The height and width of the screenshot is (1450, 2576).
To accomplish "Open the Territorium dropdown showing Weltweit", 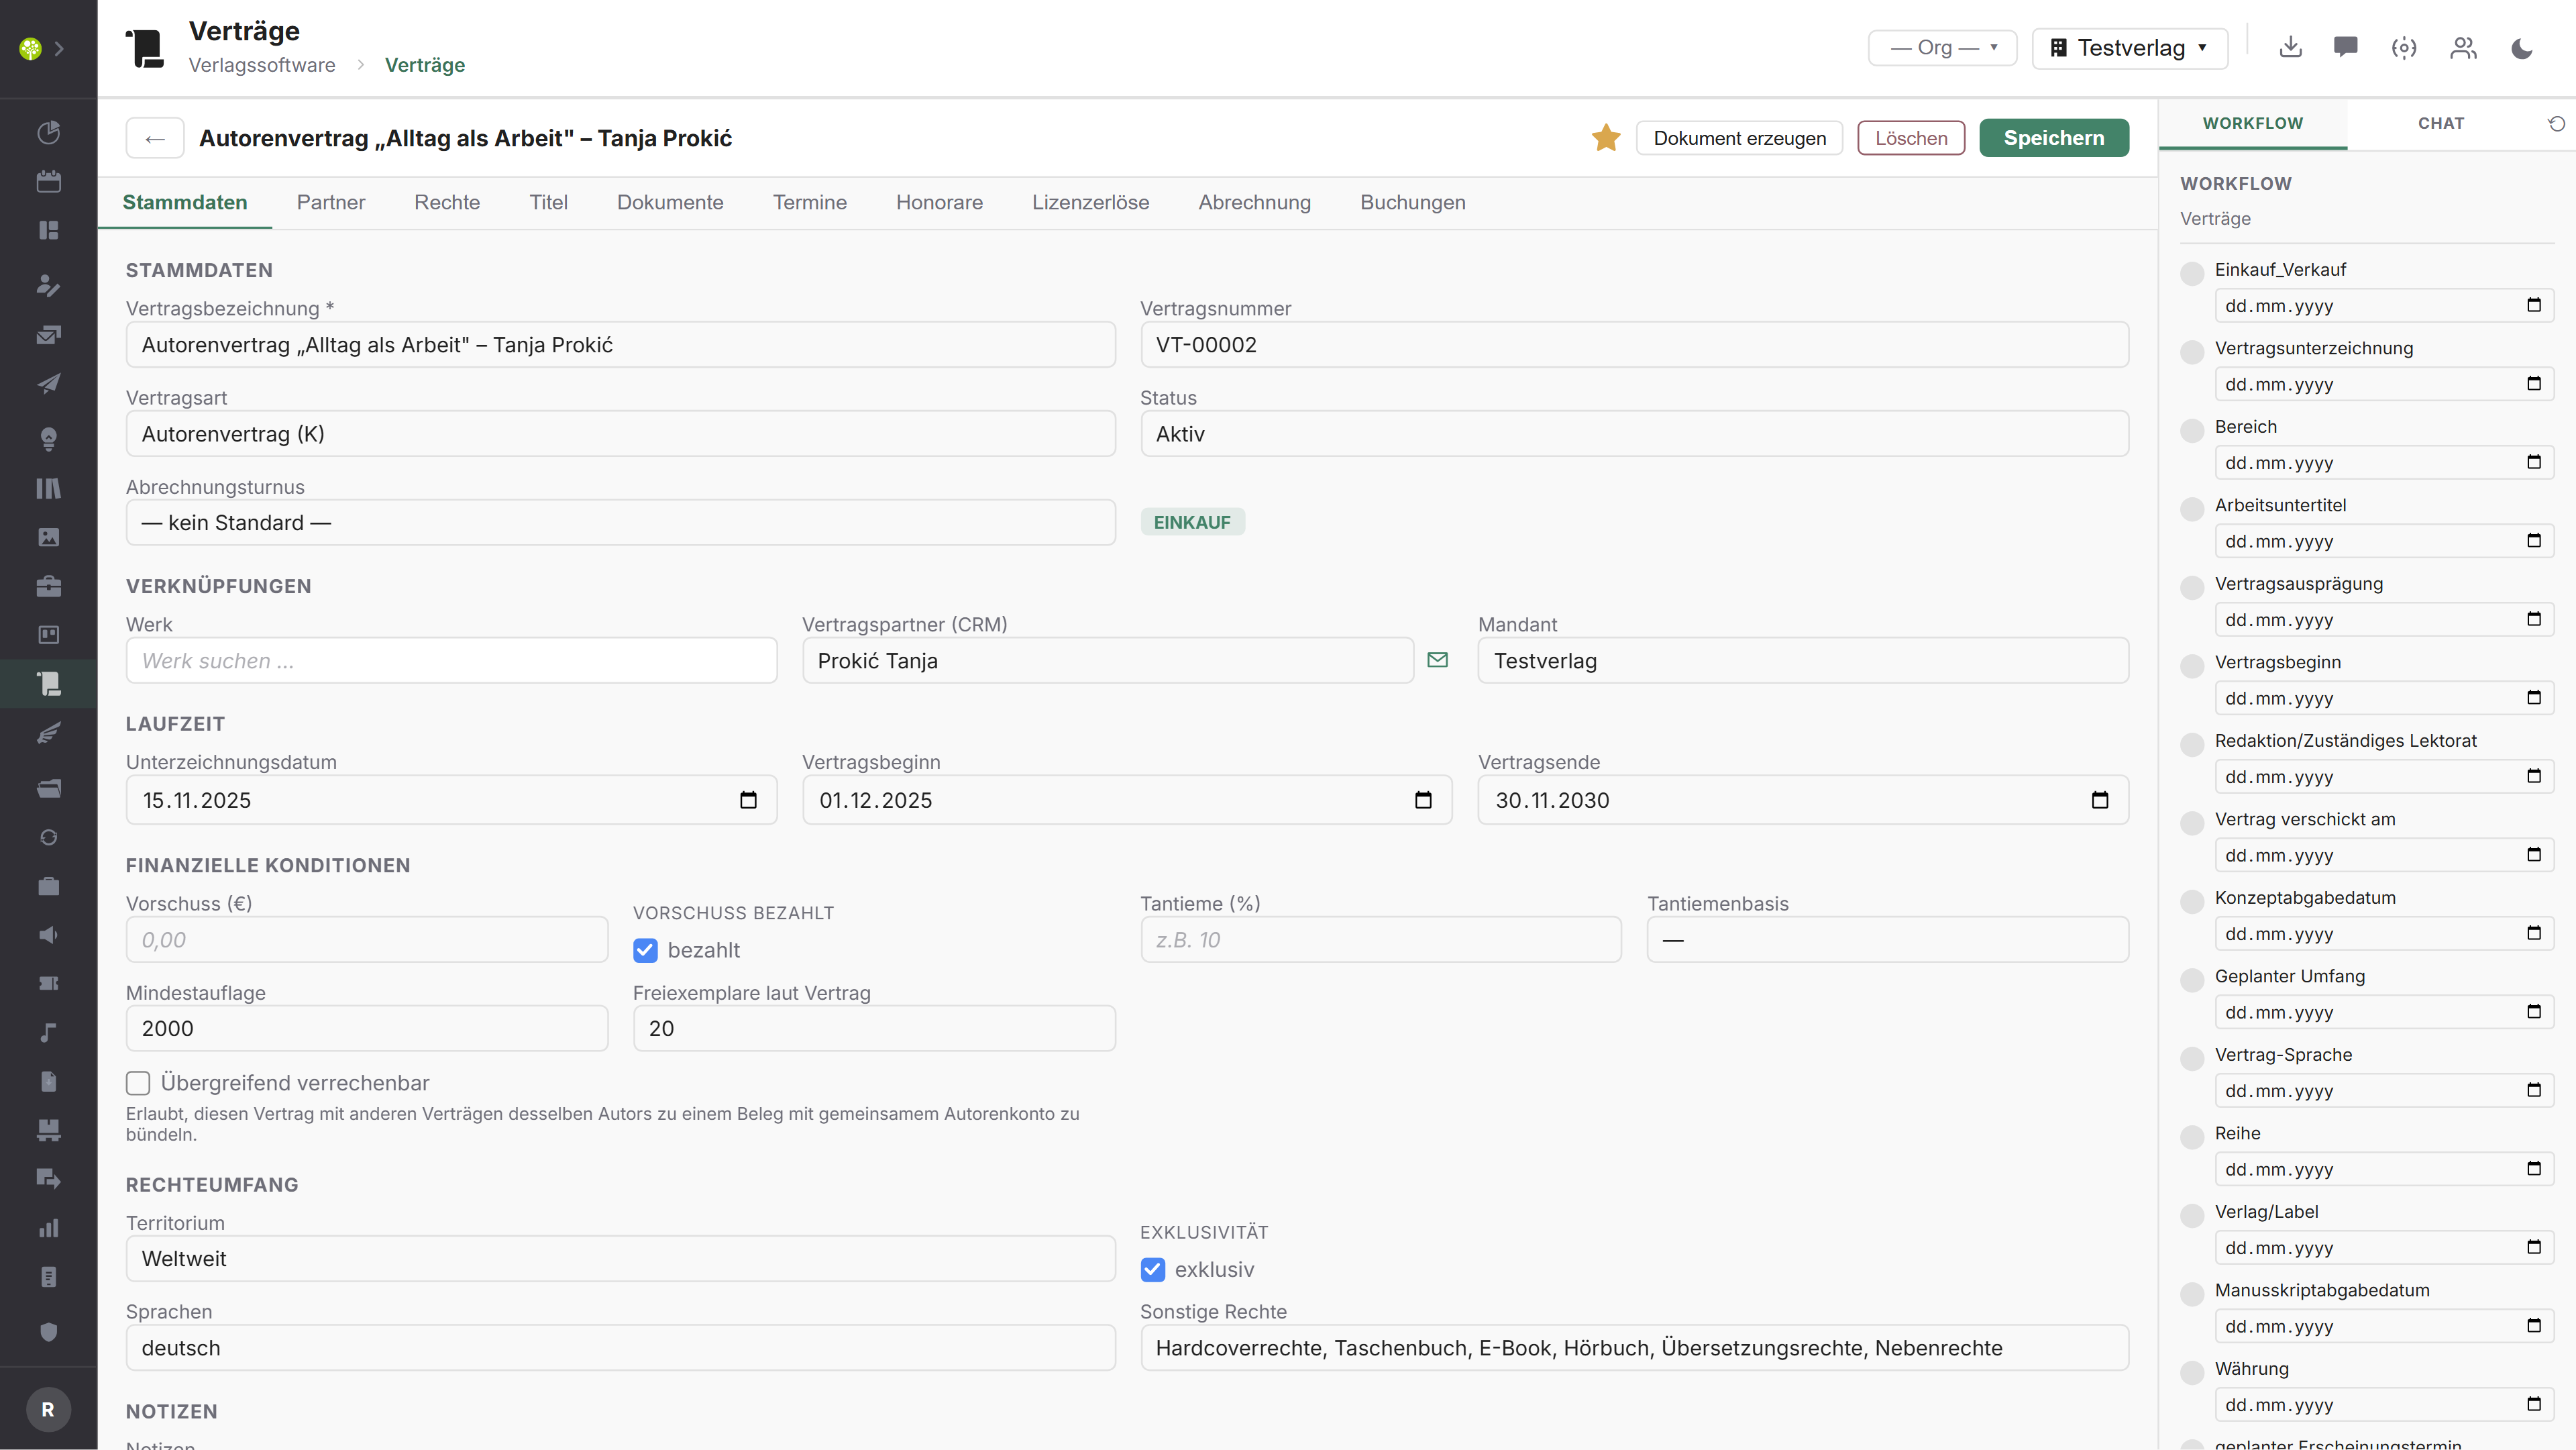I will coord(620,1259).
